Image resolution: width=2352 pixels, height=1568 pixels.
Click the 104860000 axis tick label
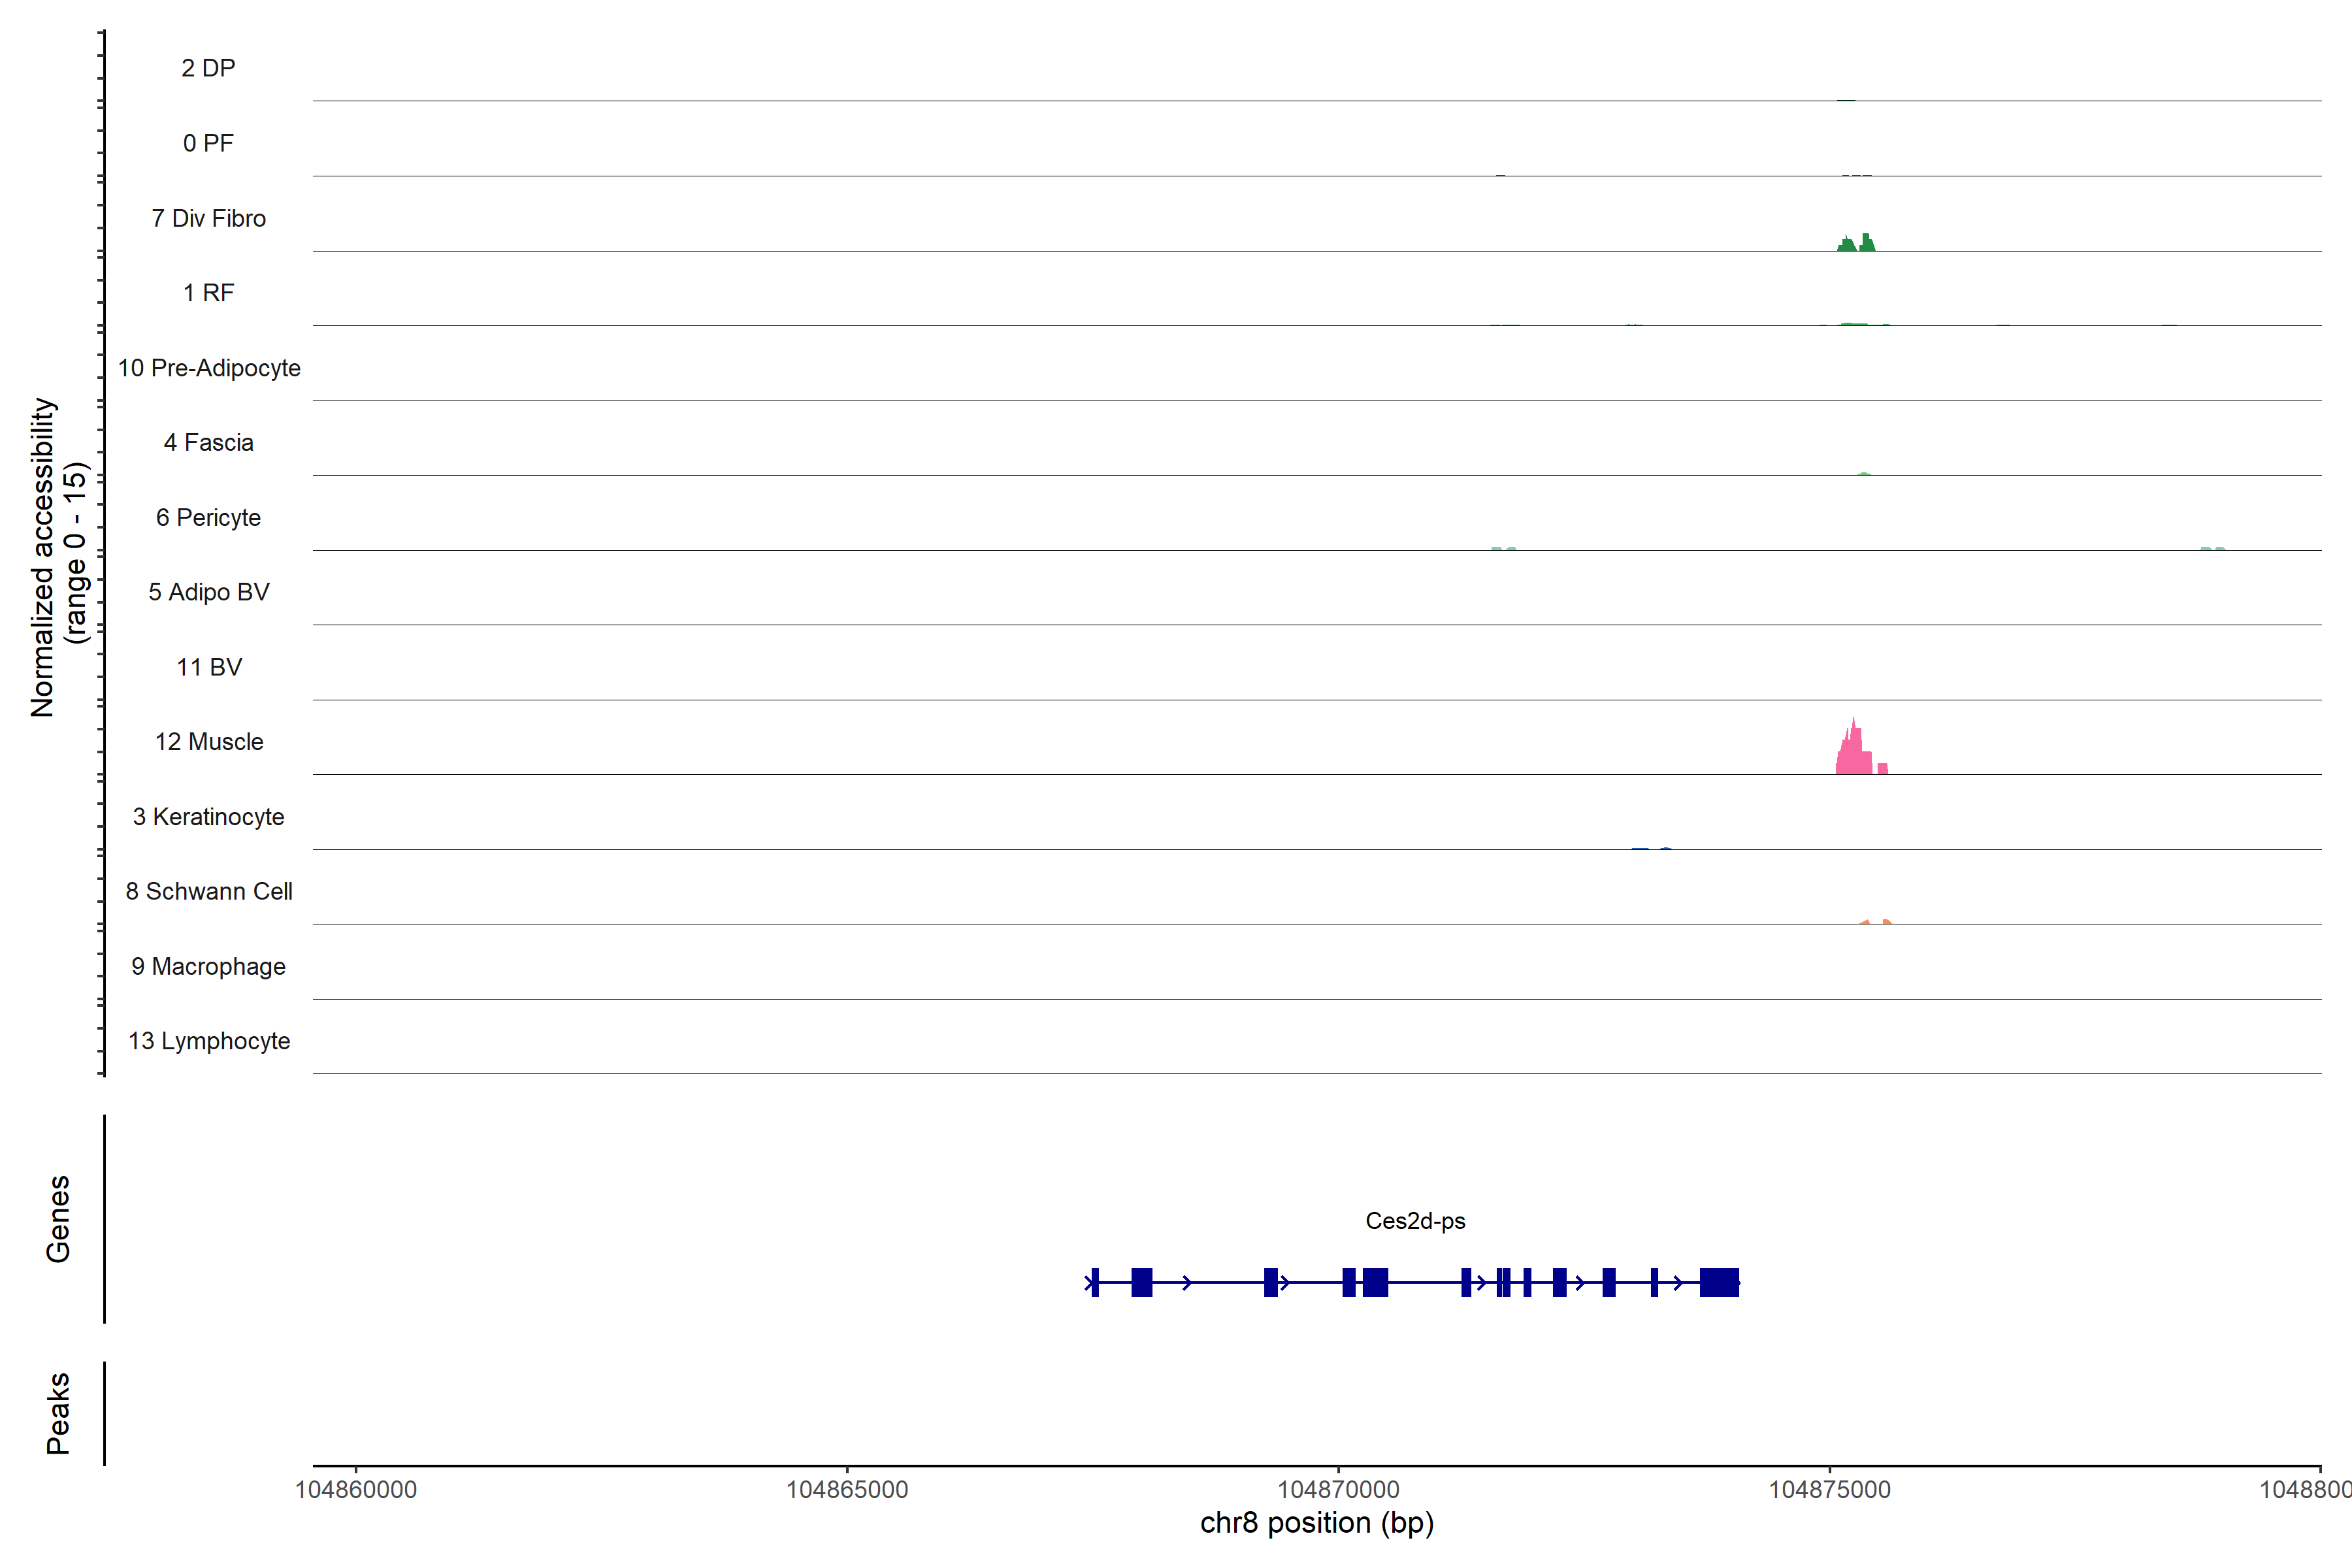[356, 1490]
